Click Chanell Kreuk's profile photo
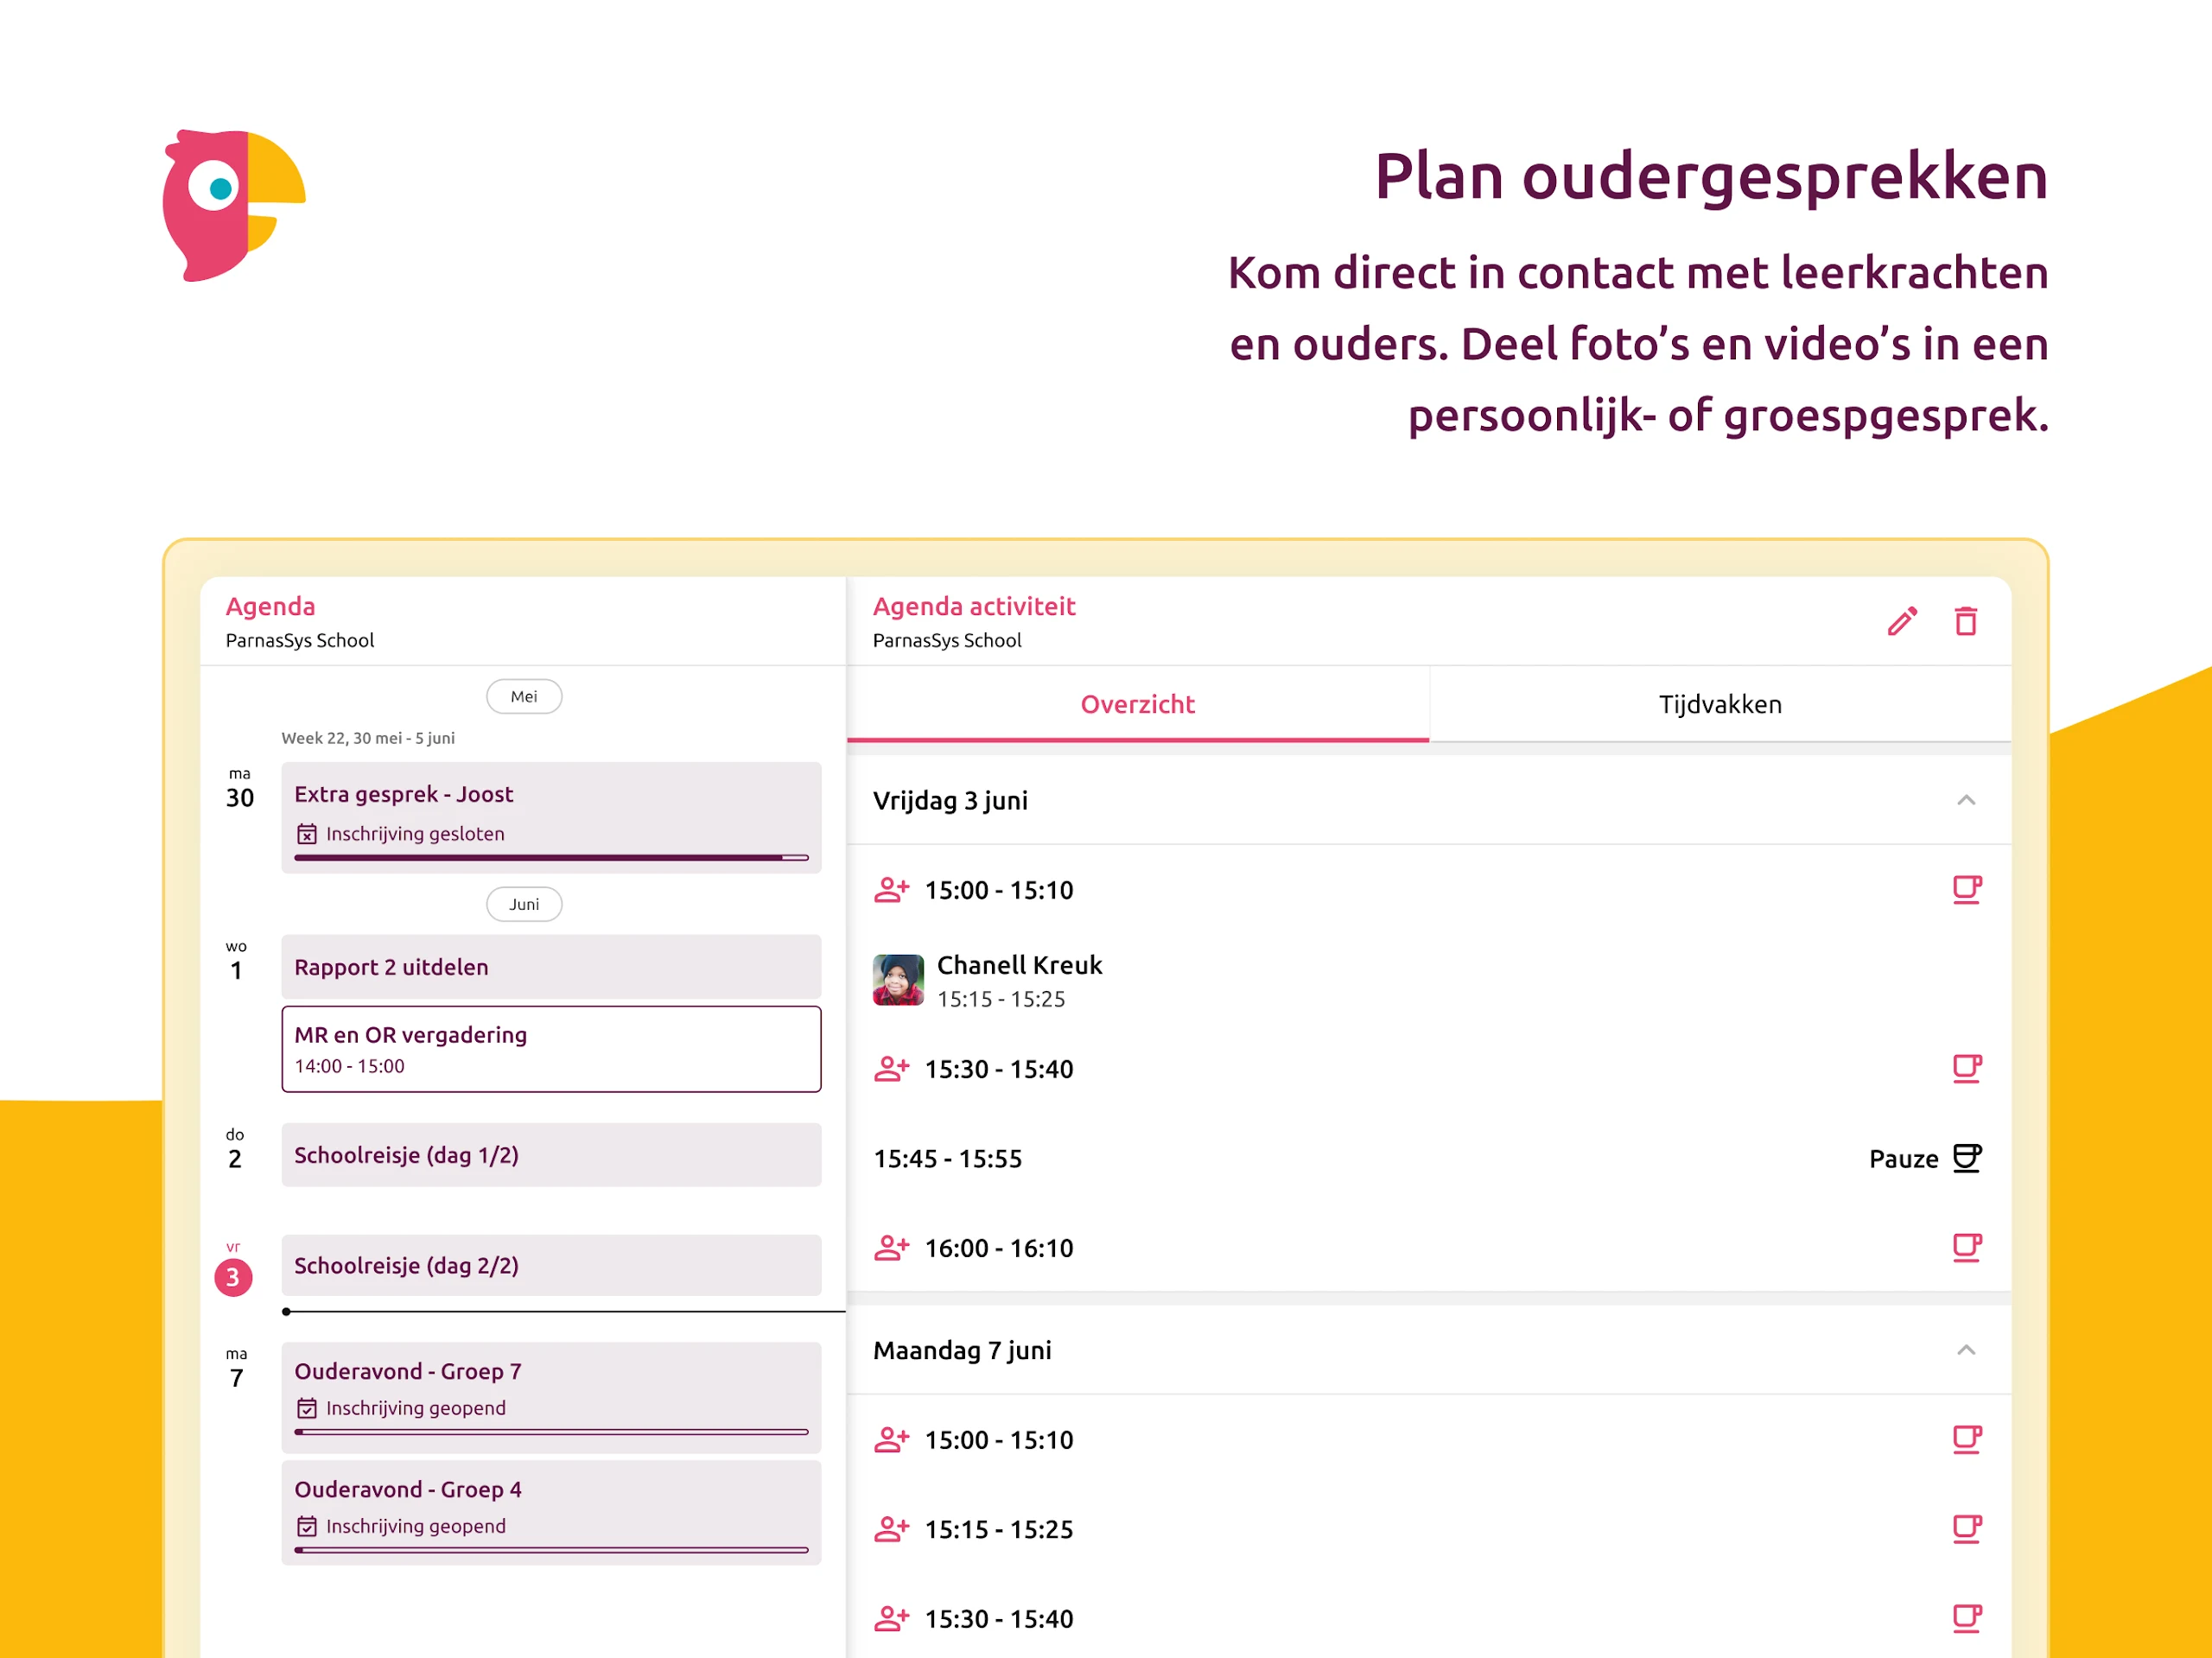 (898, 979)
